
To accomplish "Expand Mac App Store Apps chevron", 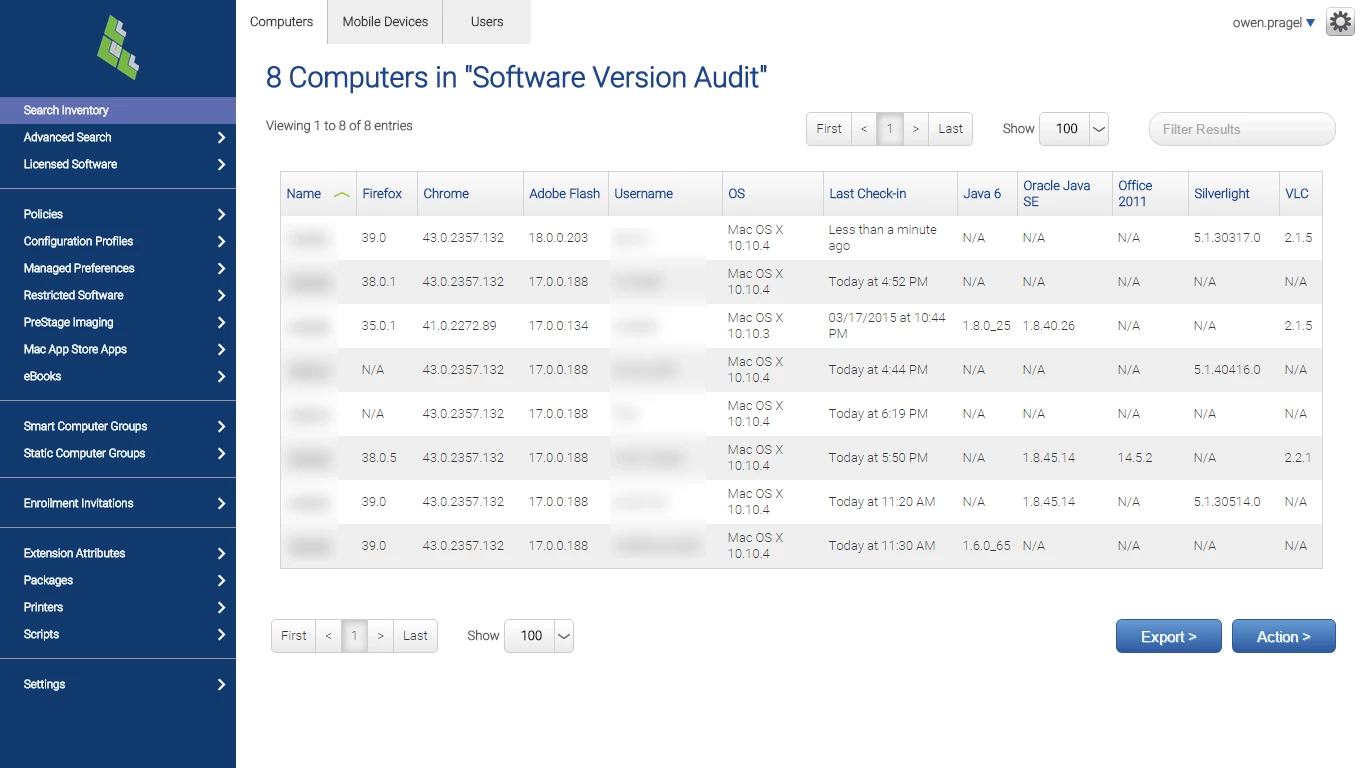I will [x=221, y=349].
